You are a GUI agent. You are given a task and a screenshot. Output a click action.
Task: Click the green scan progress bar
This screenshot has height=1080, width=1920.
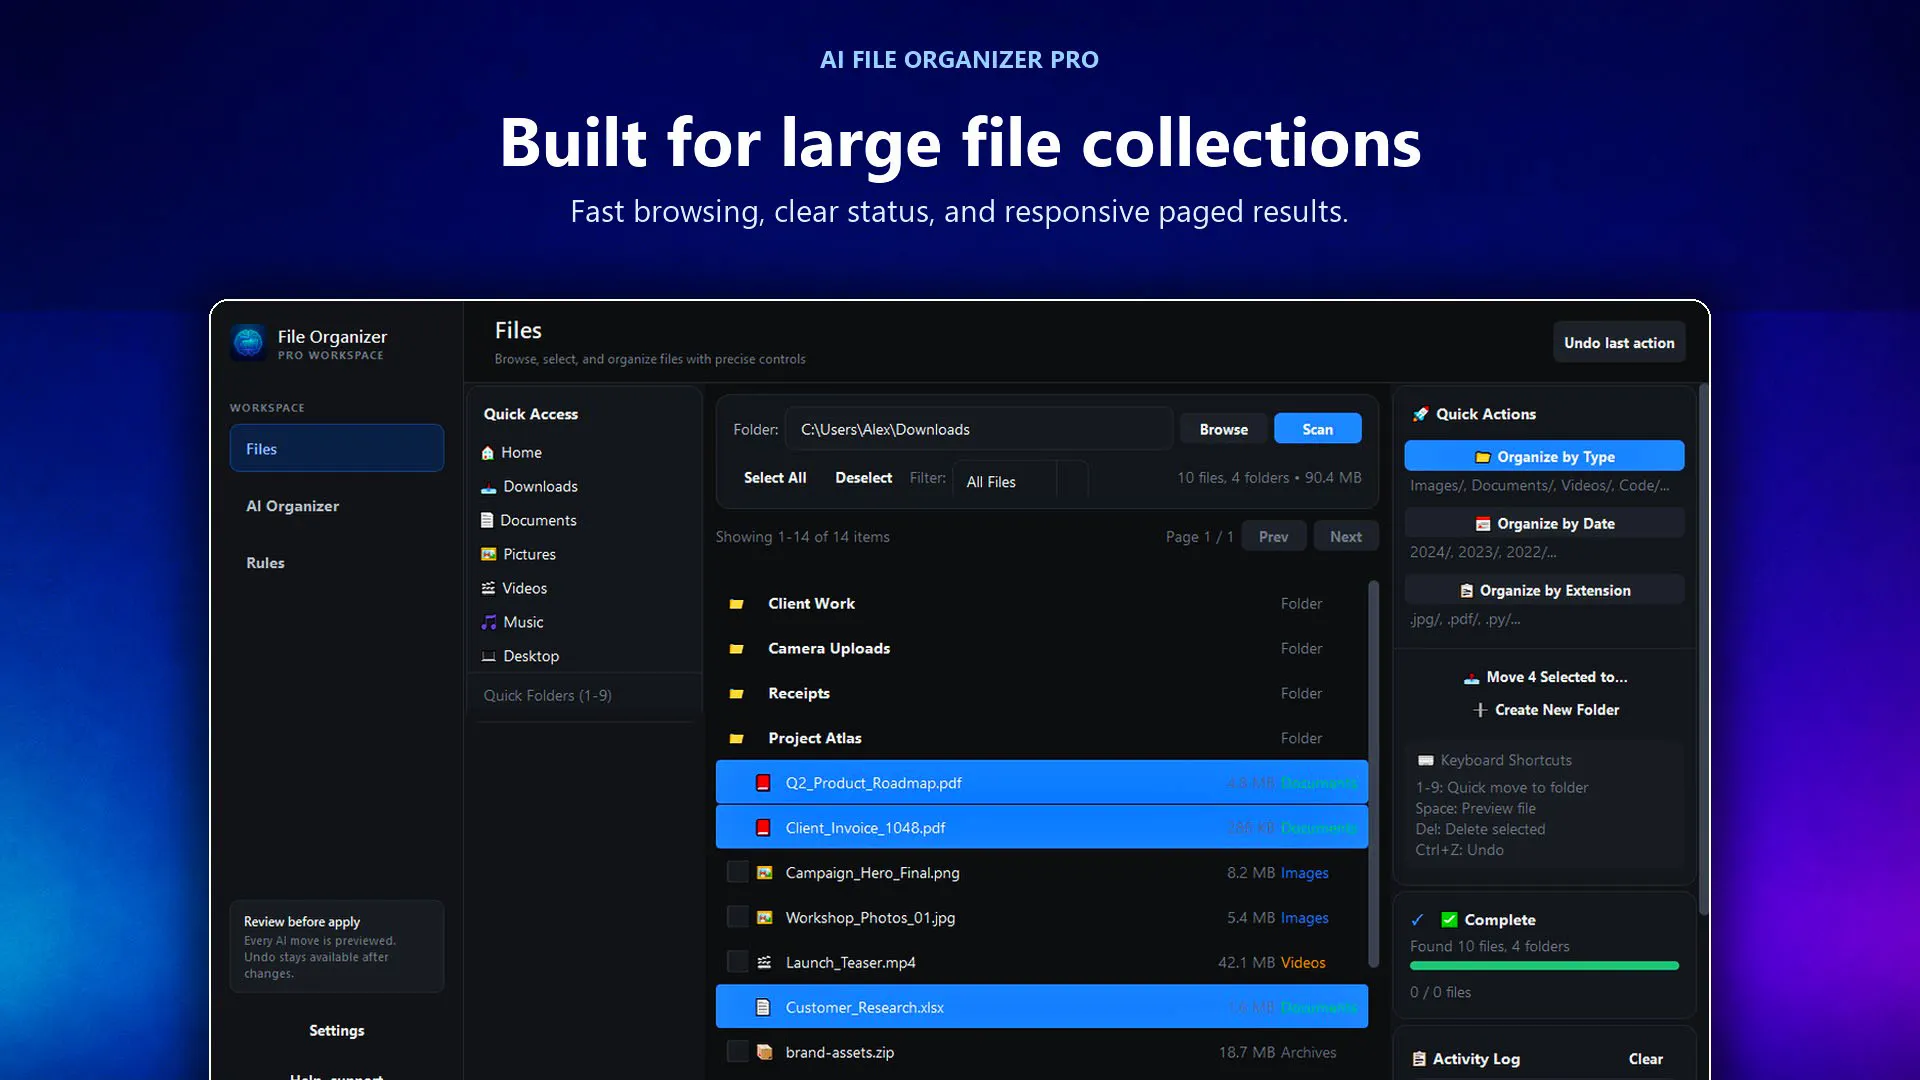[x=1544, y=966]
